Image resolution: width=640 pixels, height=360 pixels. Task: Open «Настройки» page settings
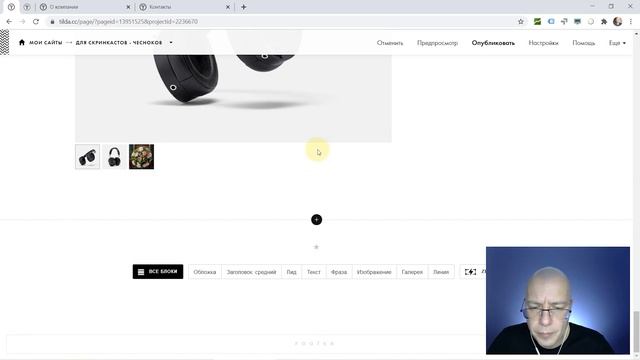point(543,43)
